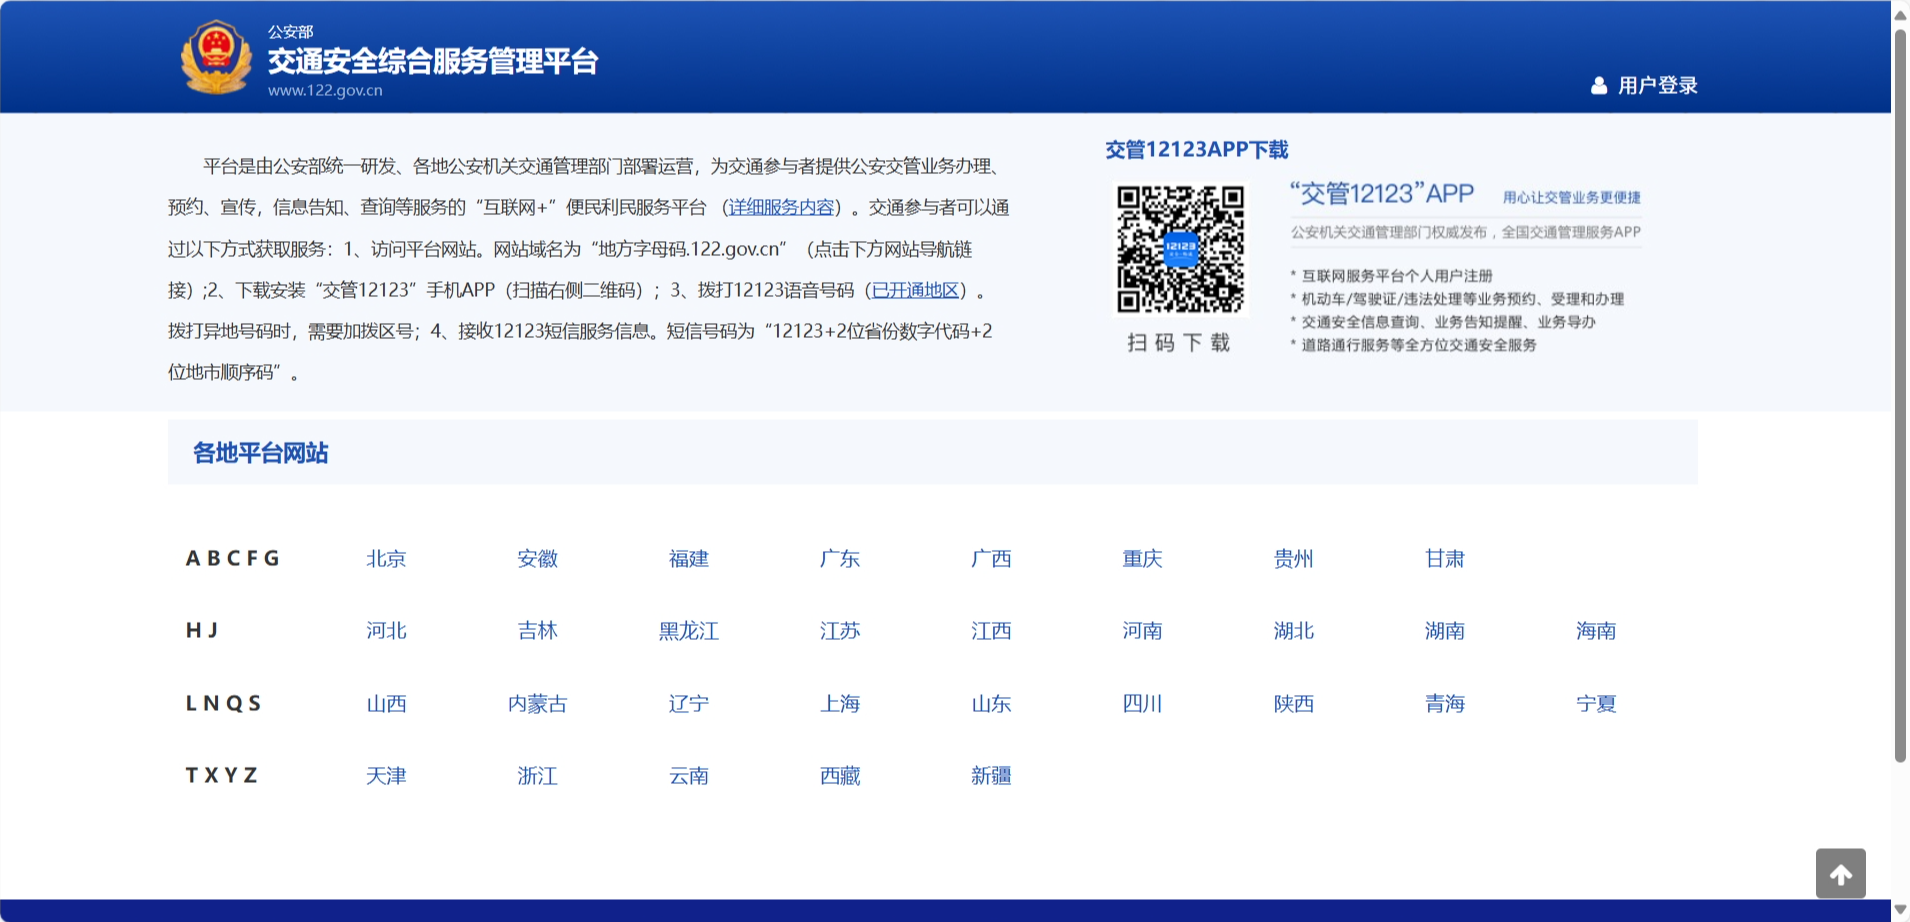Image resolution: width=1910 pixels, height=922 pixels.
Task: Click the police emblem logo
Action: pyautogui.click(x=215, y=57)
